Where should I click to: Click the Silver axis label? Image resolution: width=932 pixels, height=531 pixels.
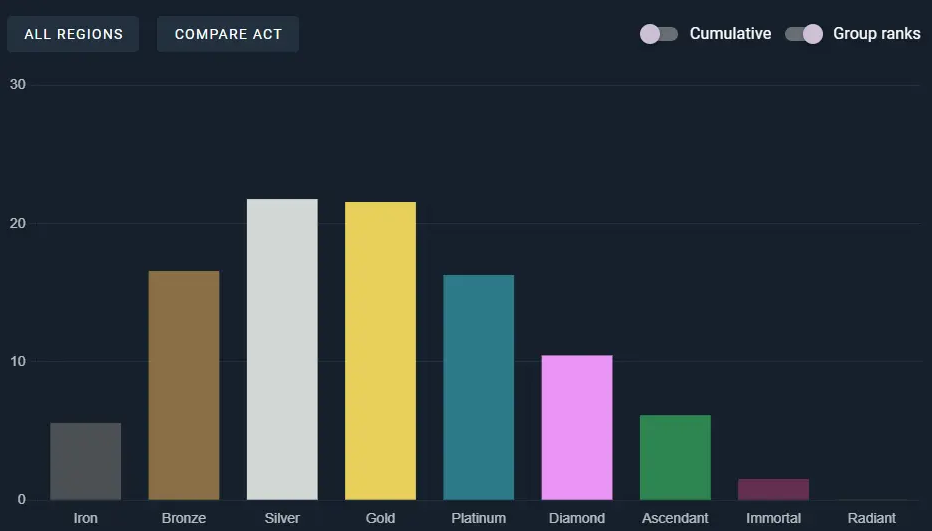point(282,518)
